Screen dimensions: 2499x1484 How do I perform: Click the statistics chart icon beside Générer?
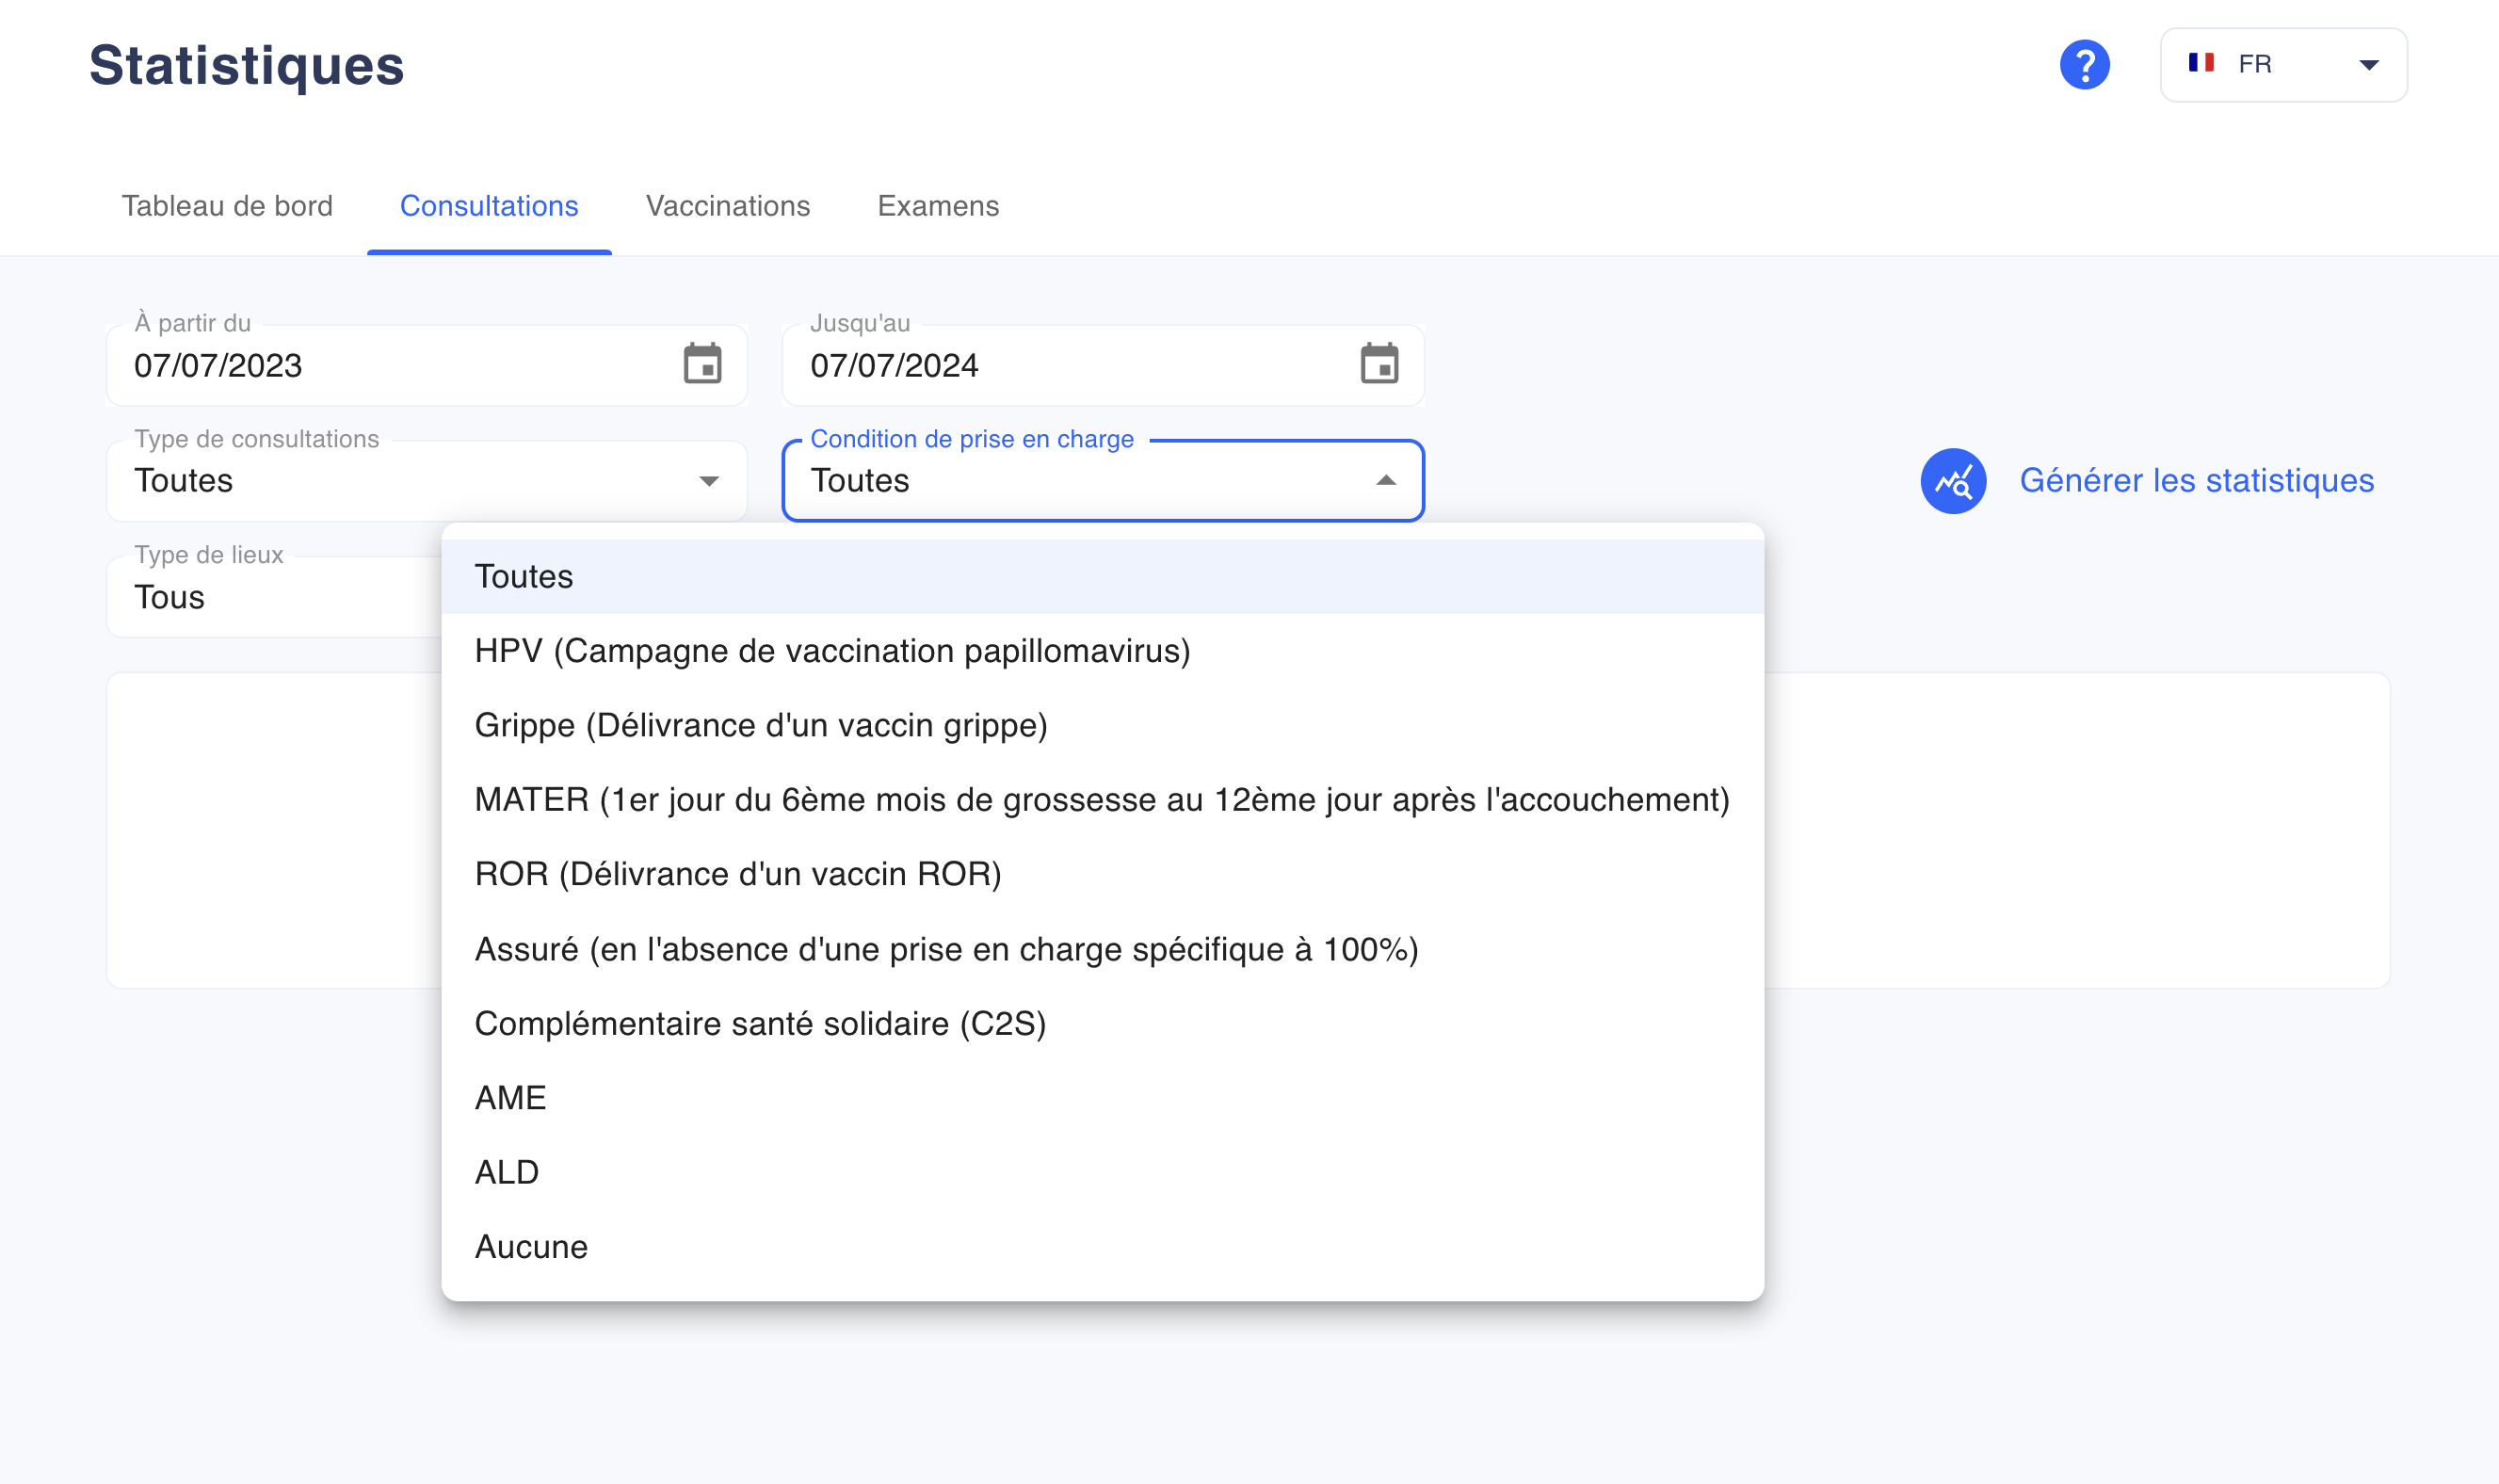(1952, 481)
